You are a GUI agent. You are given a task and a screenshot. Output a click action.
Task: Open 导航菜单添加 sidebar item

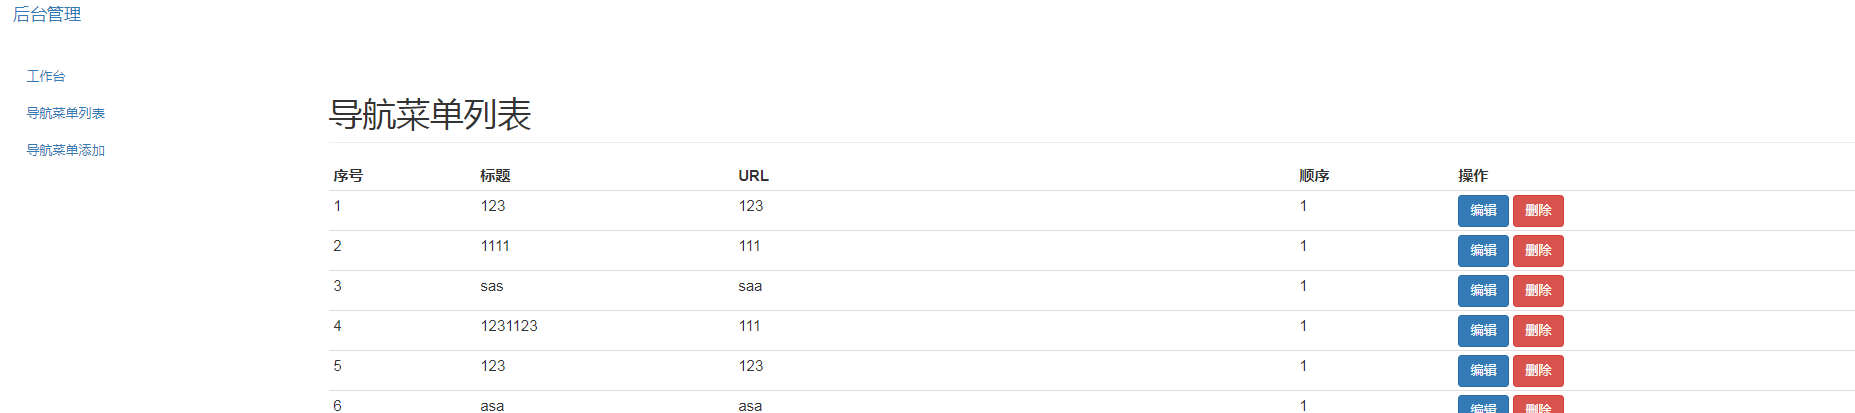coord(66,150)
